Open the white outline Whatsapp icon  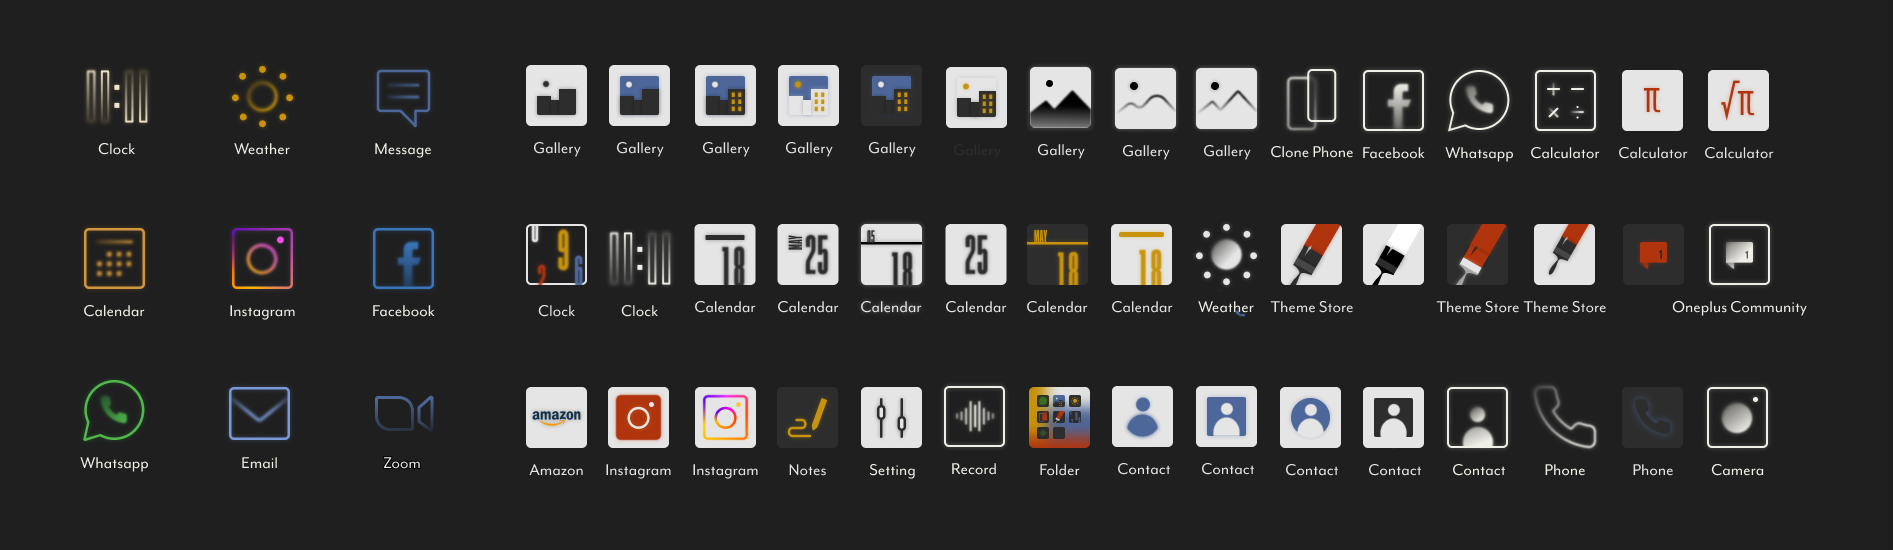click(1479, 100)
